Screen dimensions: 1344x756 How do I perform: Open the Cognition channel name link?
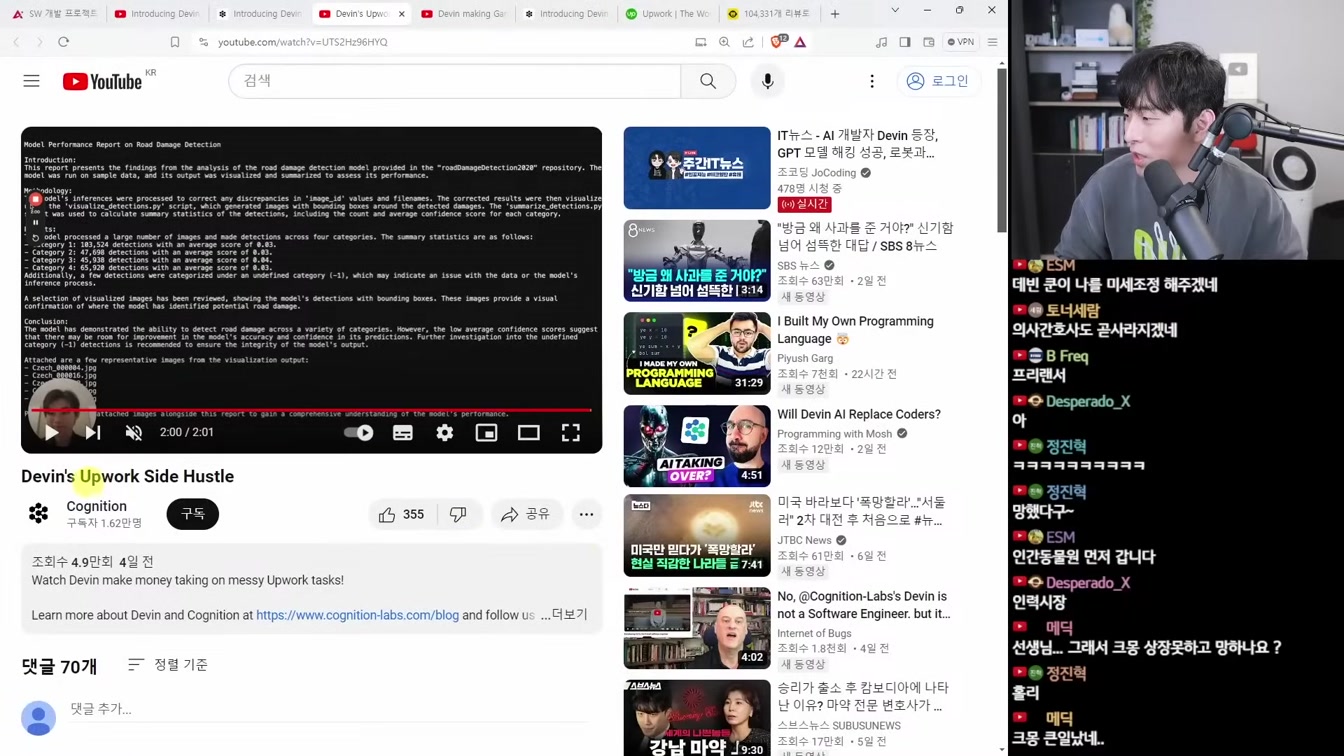[x=96, y=506]
